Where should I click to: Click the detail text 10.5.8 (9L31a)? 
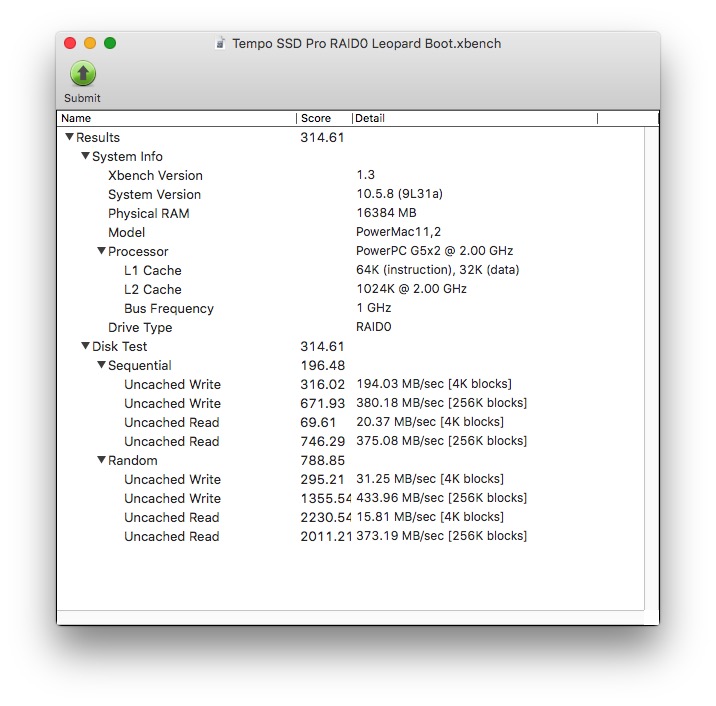(x=400, y=194)
